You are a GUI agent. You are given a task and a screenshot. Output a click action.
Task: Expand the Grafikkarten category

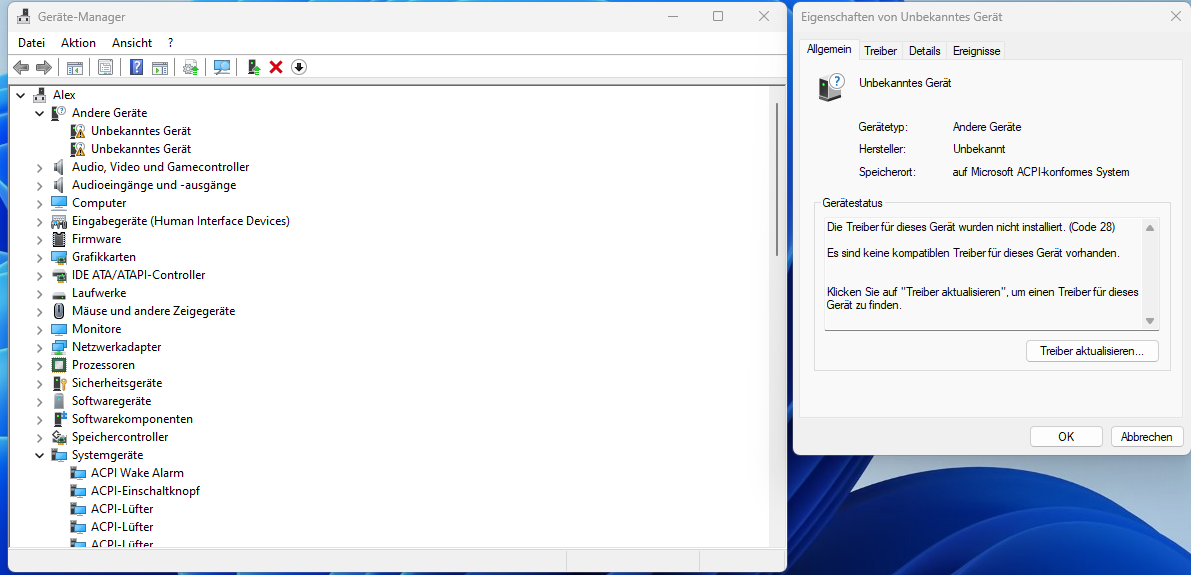39,257
